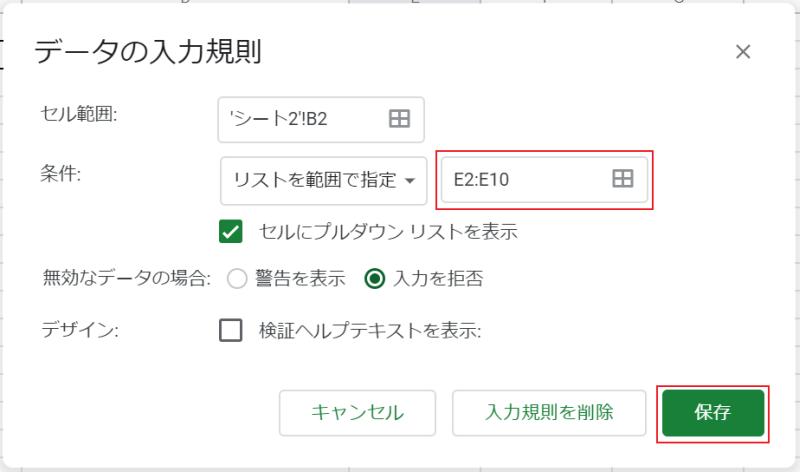Click the 入力規則を削除 button
Viewport: 800px width, 472px height.
(549, 412)
